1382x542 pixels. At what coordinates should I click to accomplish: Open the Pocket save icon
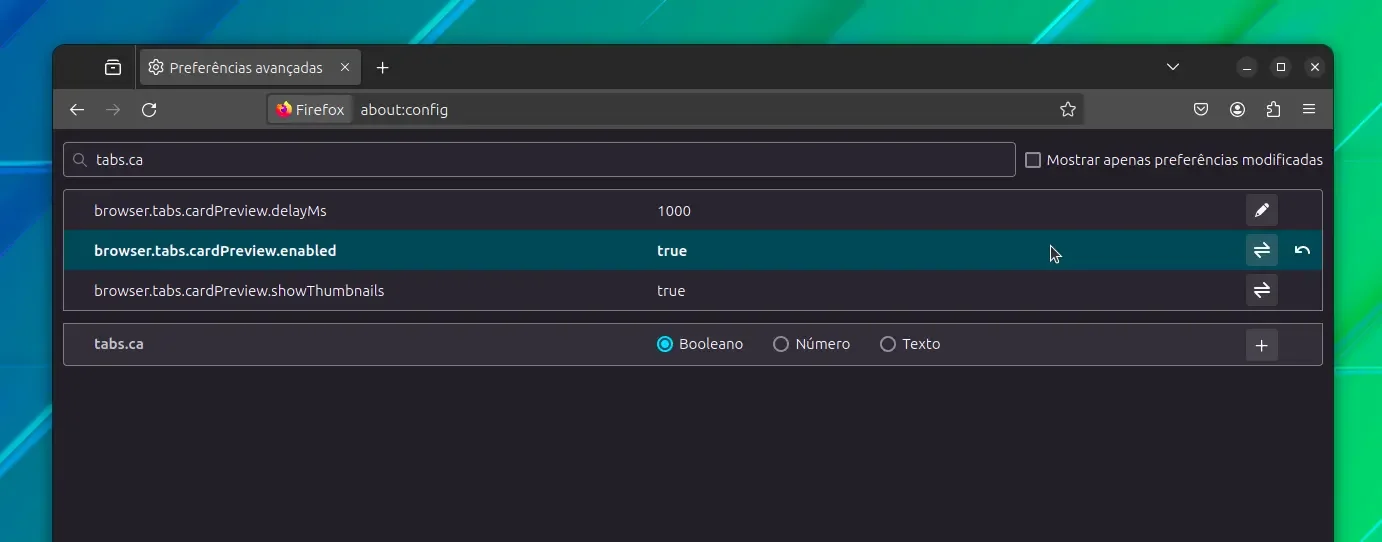(x=1201, y=110)
